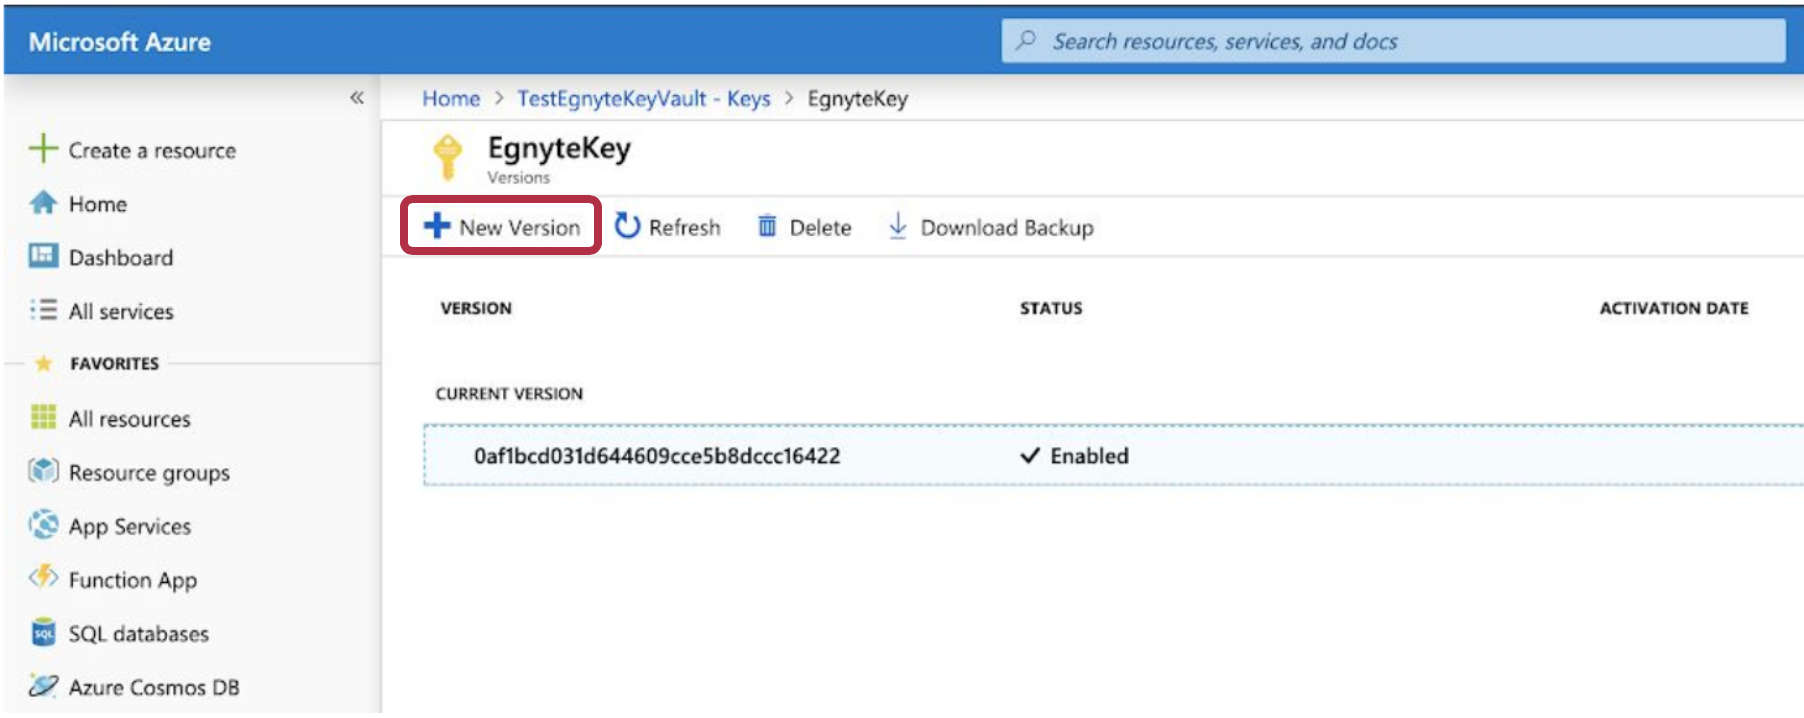Open Azure Cosmos DB entry

[154, 688]
